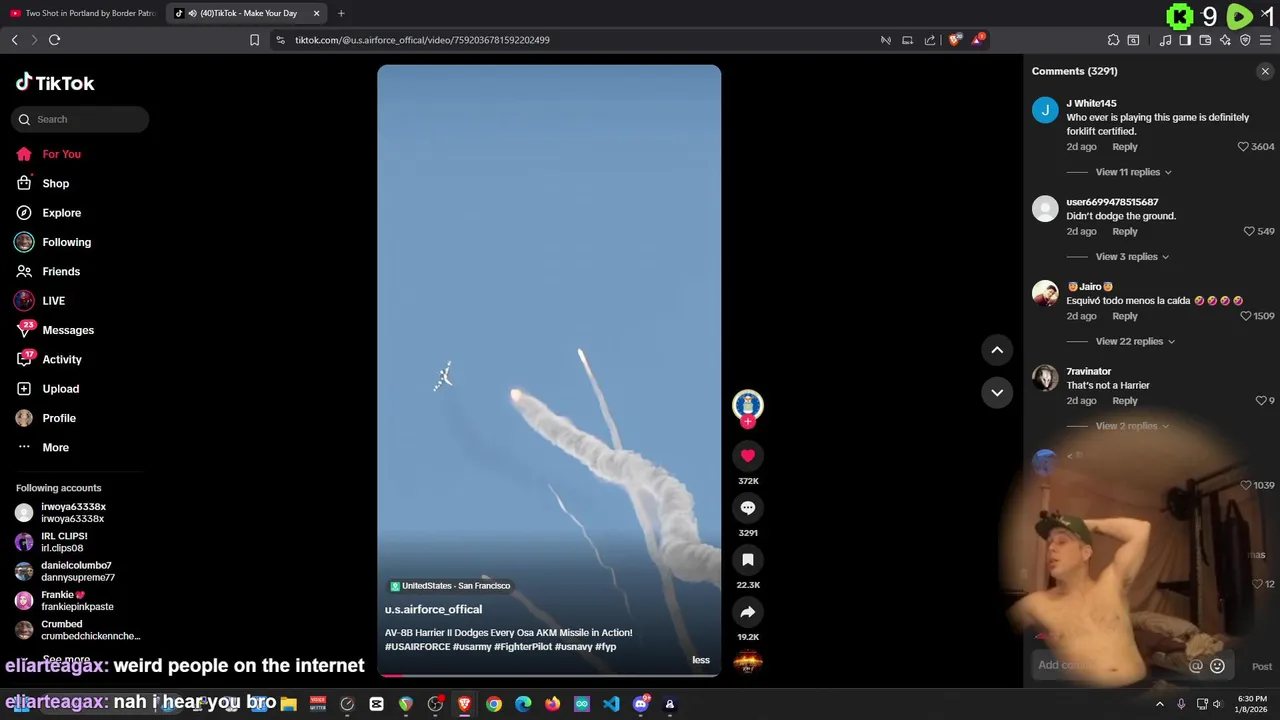Reply to J White145's comment

click(x=1125, y=147)
